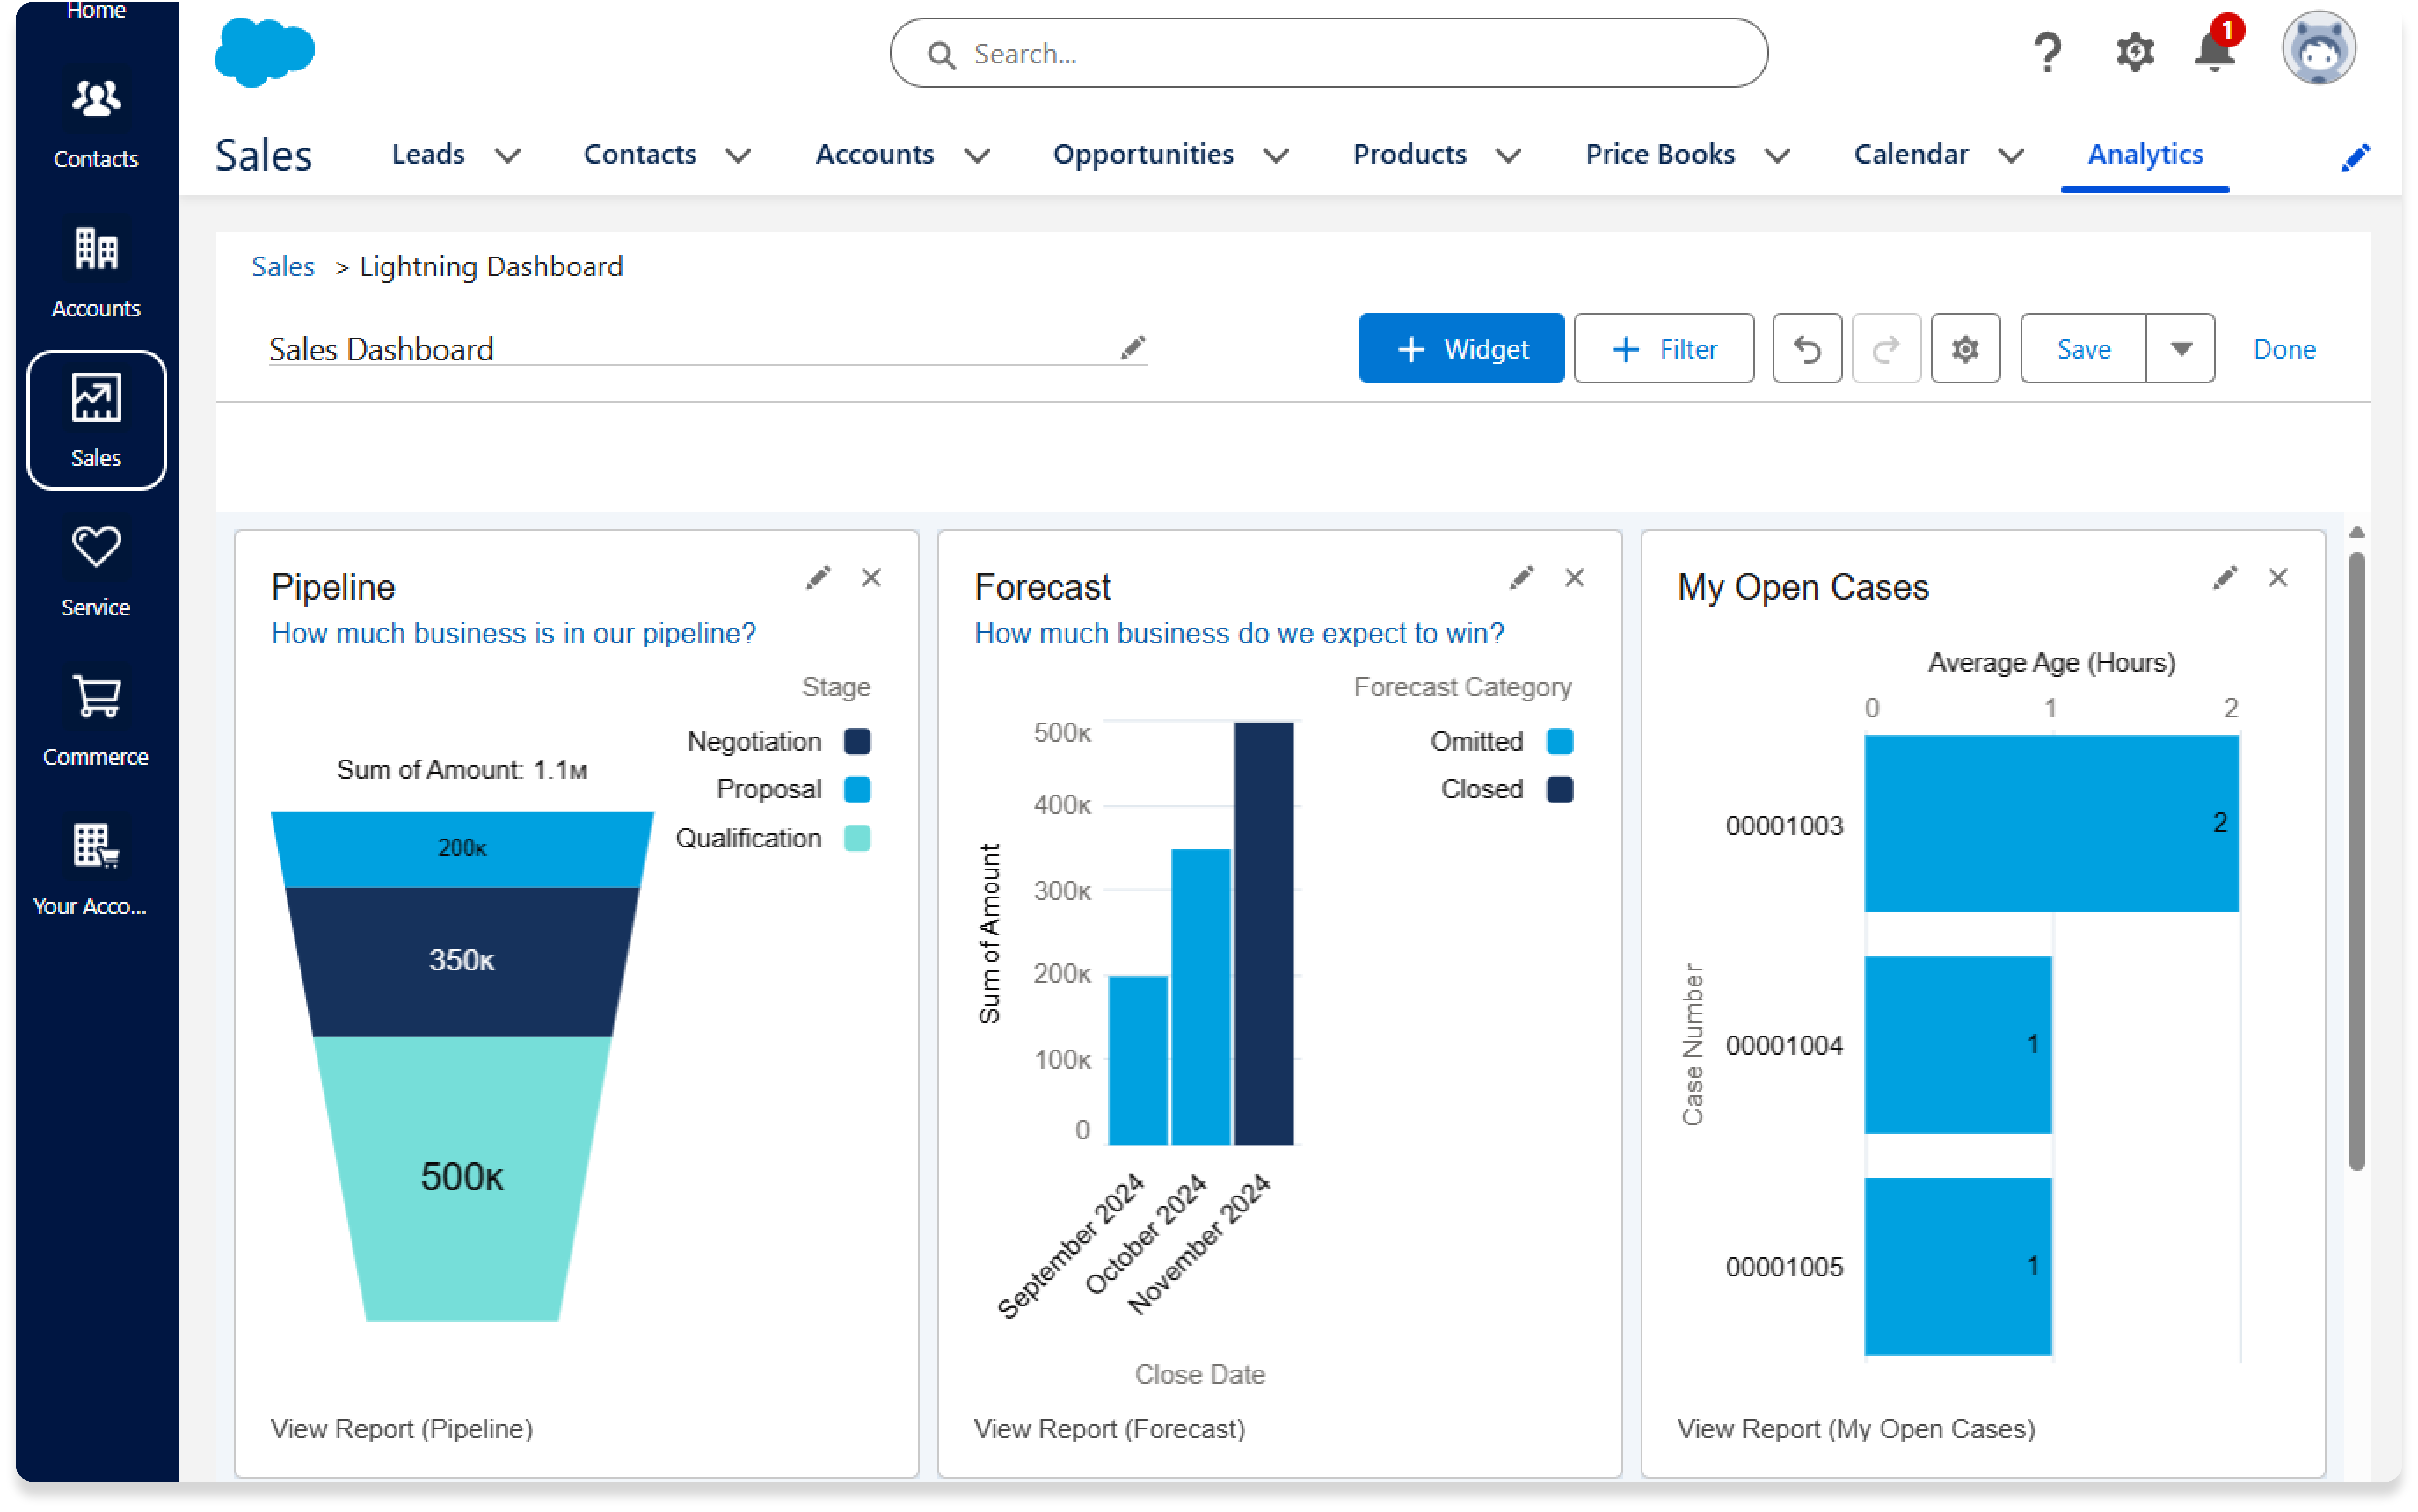Open the Contacts navigation tab

pos(640,155)
